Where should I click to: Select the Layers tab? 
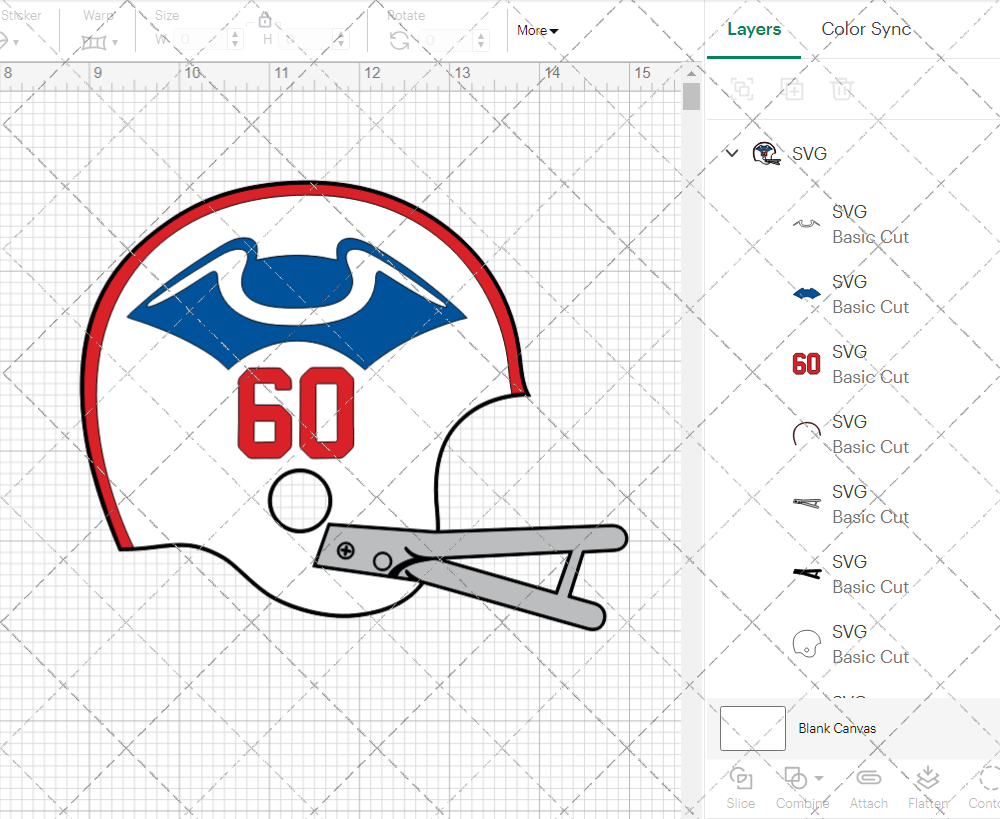(x=754, y=29)
